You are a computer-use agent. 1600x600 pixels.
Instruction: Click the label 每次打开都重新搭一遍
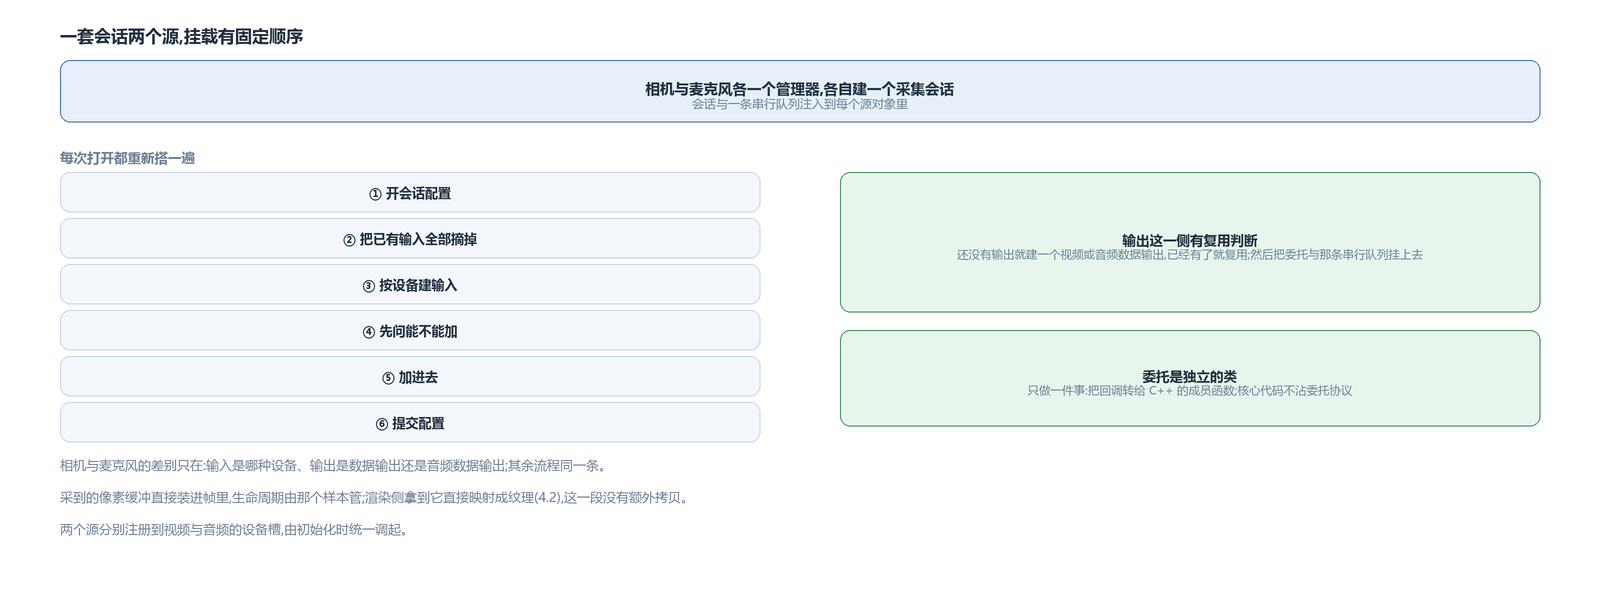tap(127, 158)
